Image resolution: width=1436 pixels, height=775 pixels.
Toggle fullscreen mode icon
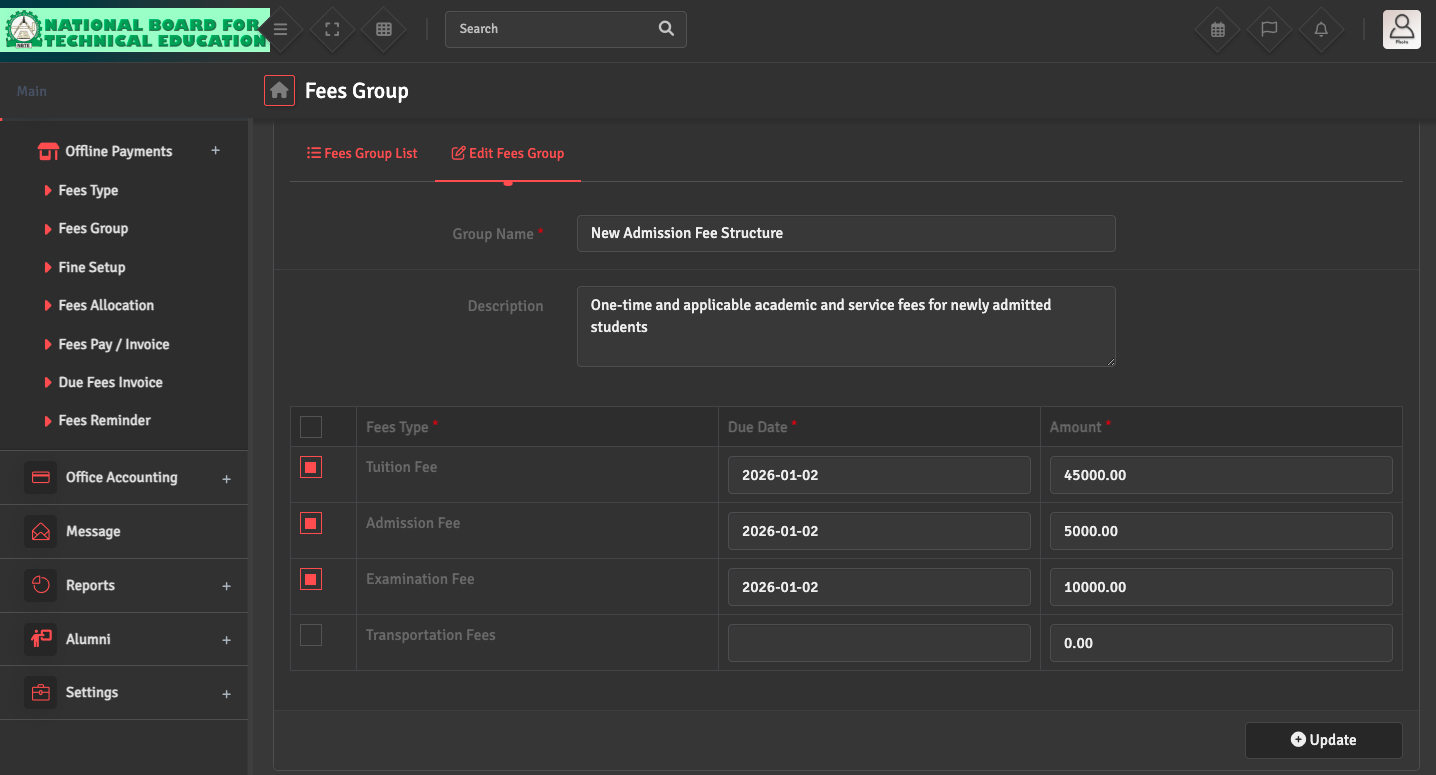tap(333, 29)
